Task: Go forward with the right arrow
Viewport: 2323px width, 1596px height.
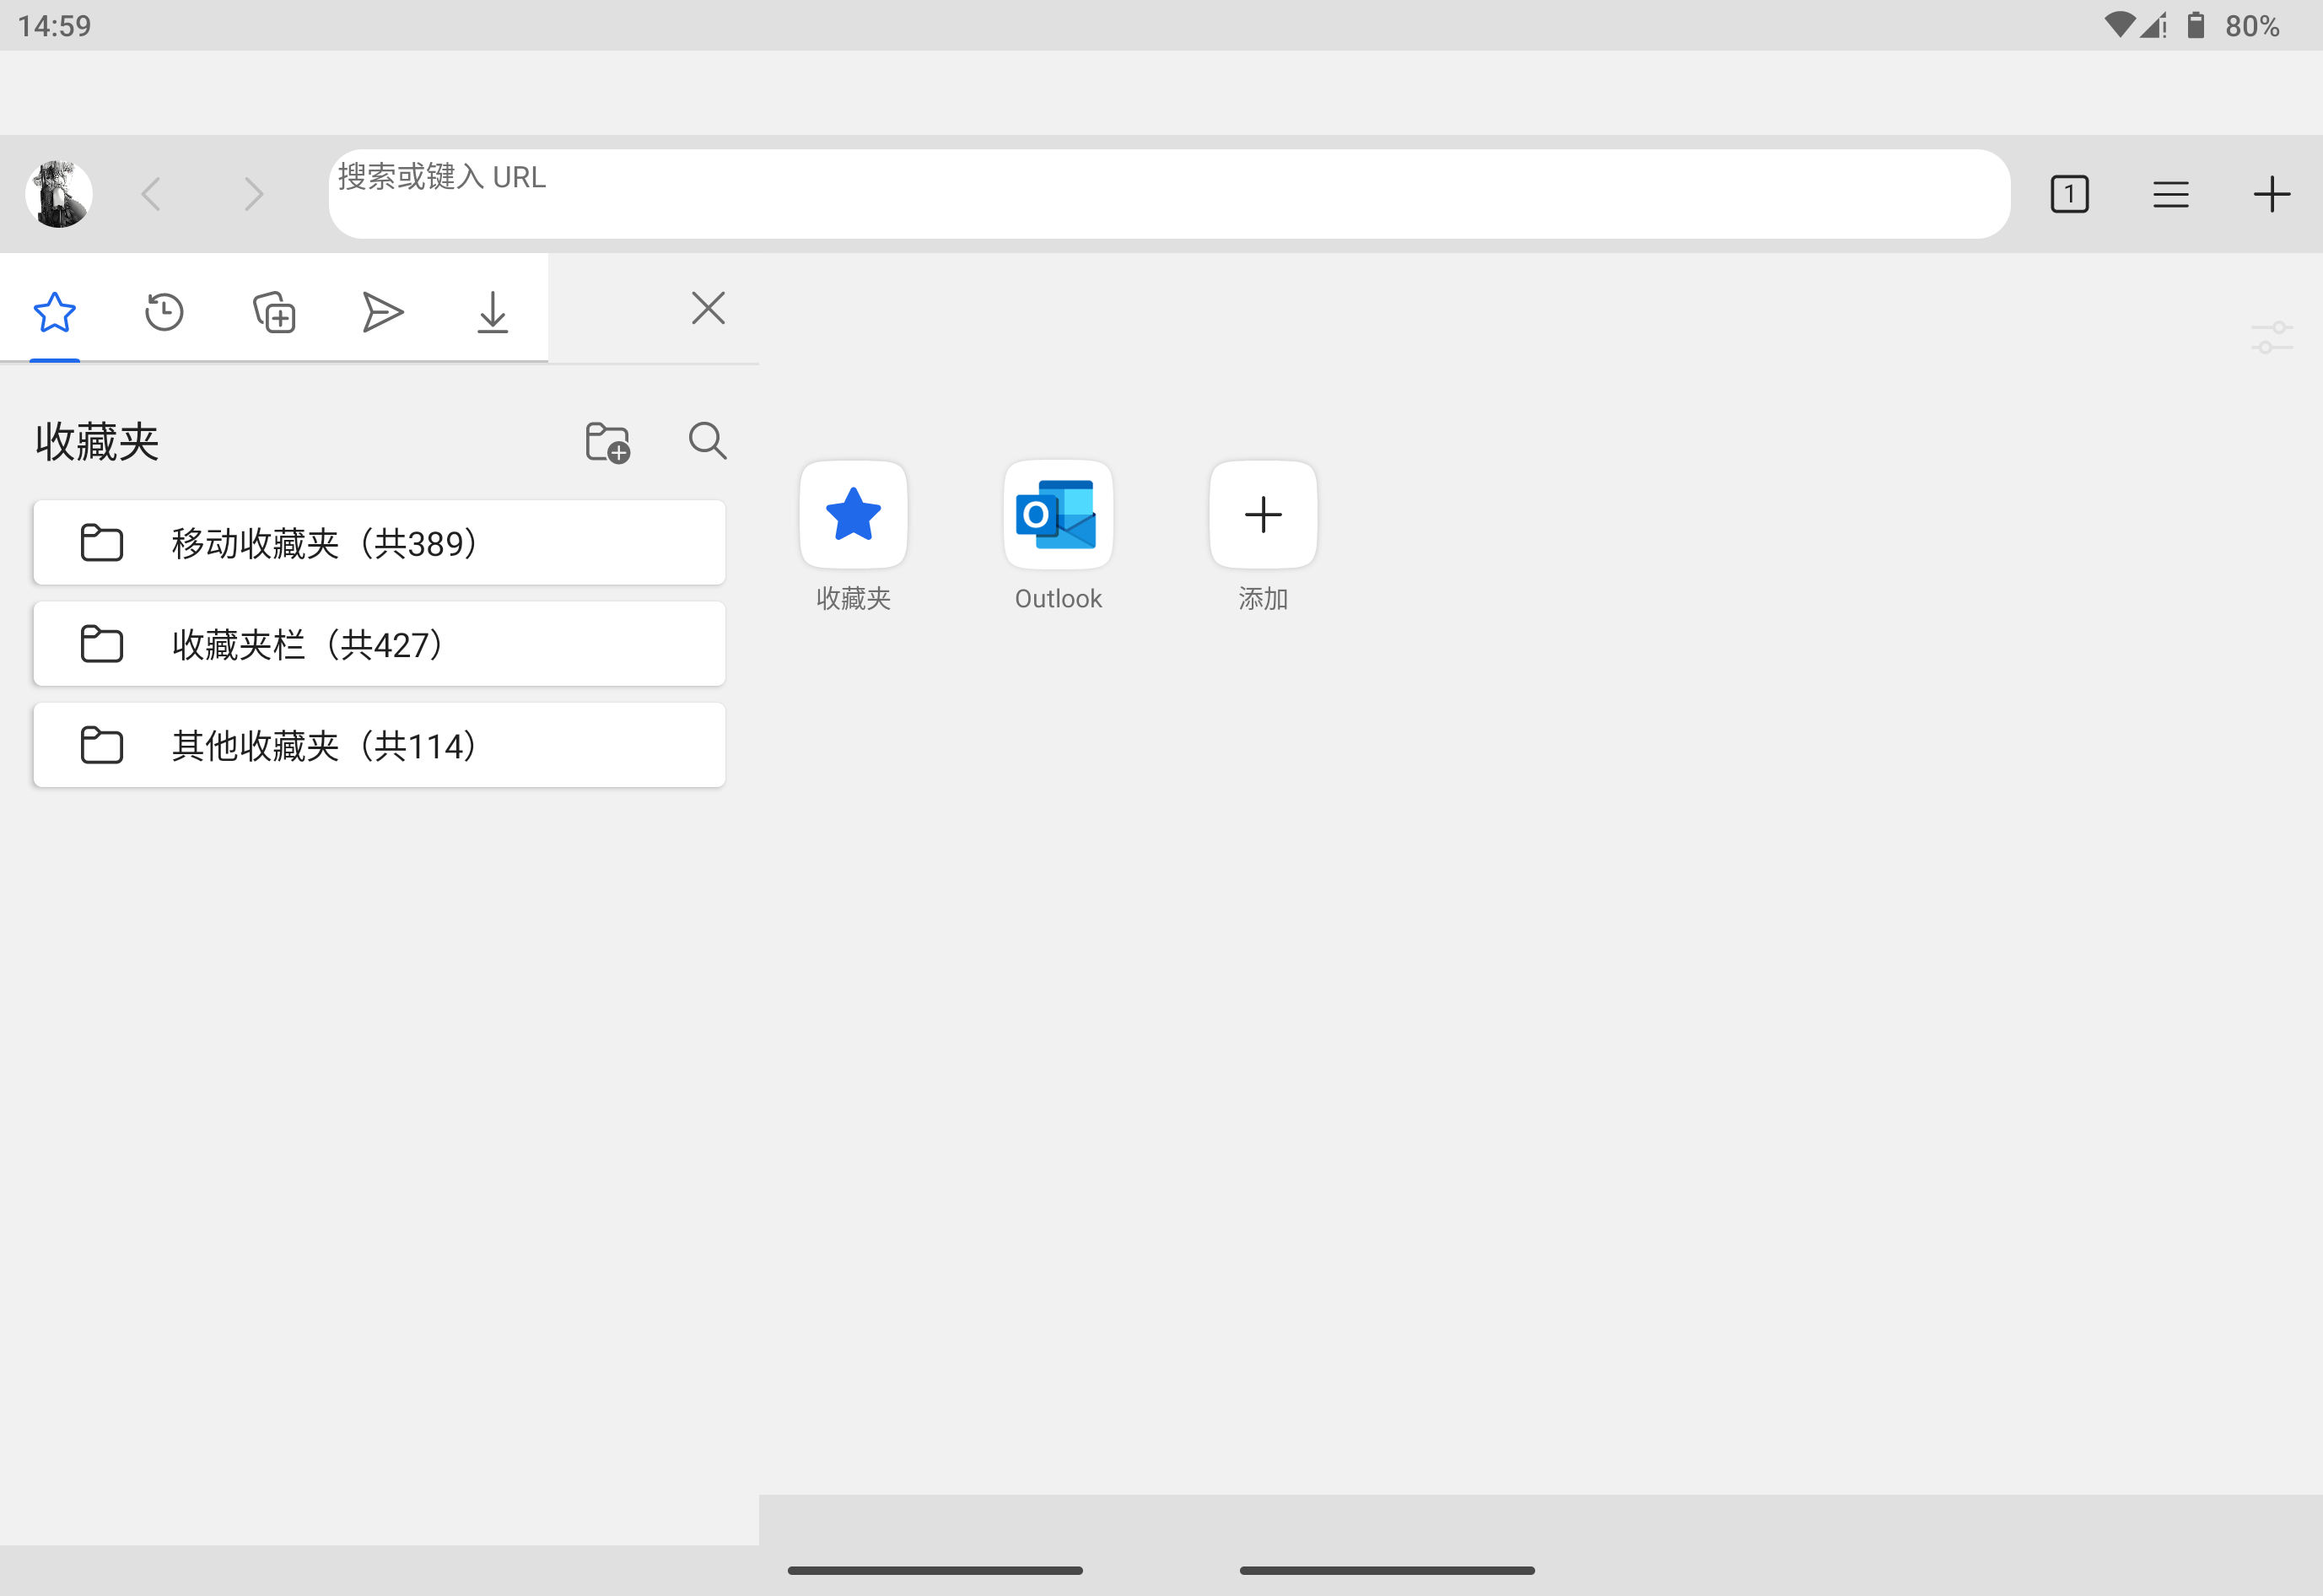Action: click(x=254, y=194)
